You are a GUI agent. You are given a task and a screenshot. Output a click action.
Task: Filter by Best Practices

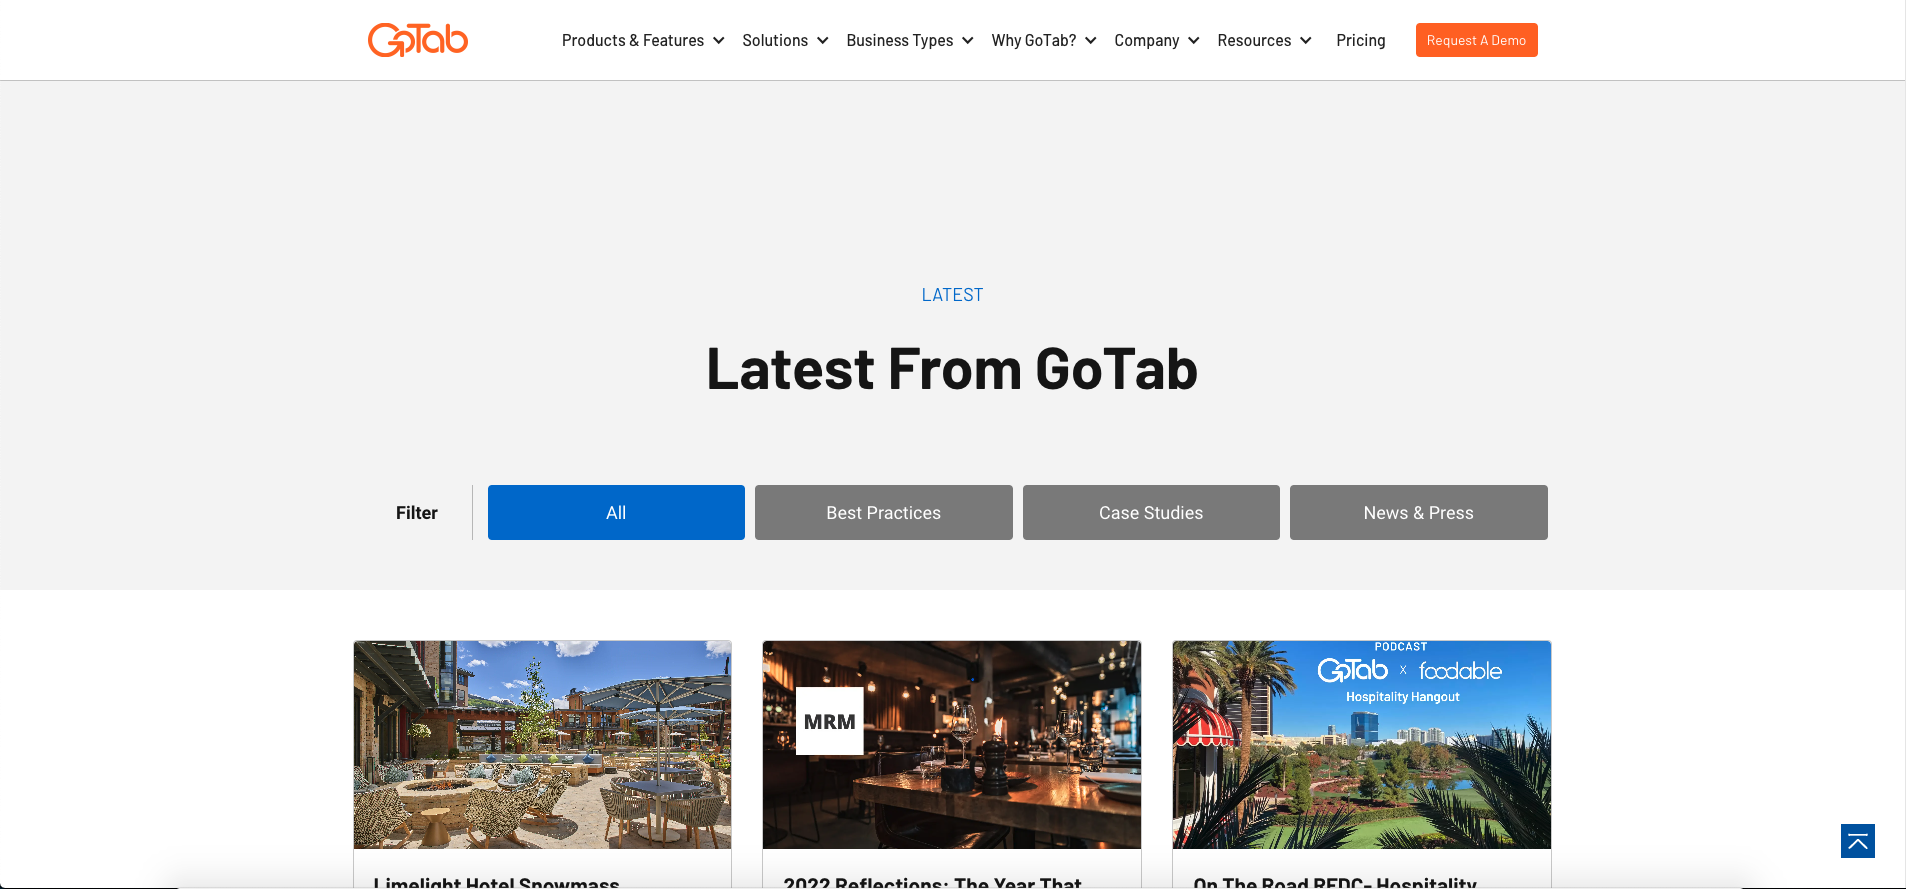883,512
